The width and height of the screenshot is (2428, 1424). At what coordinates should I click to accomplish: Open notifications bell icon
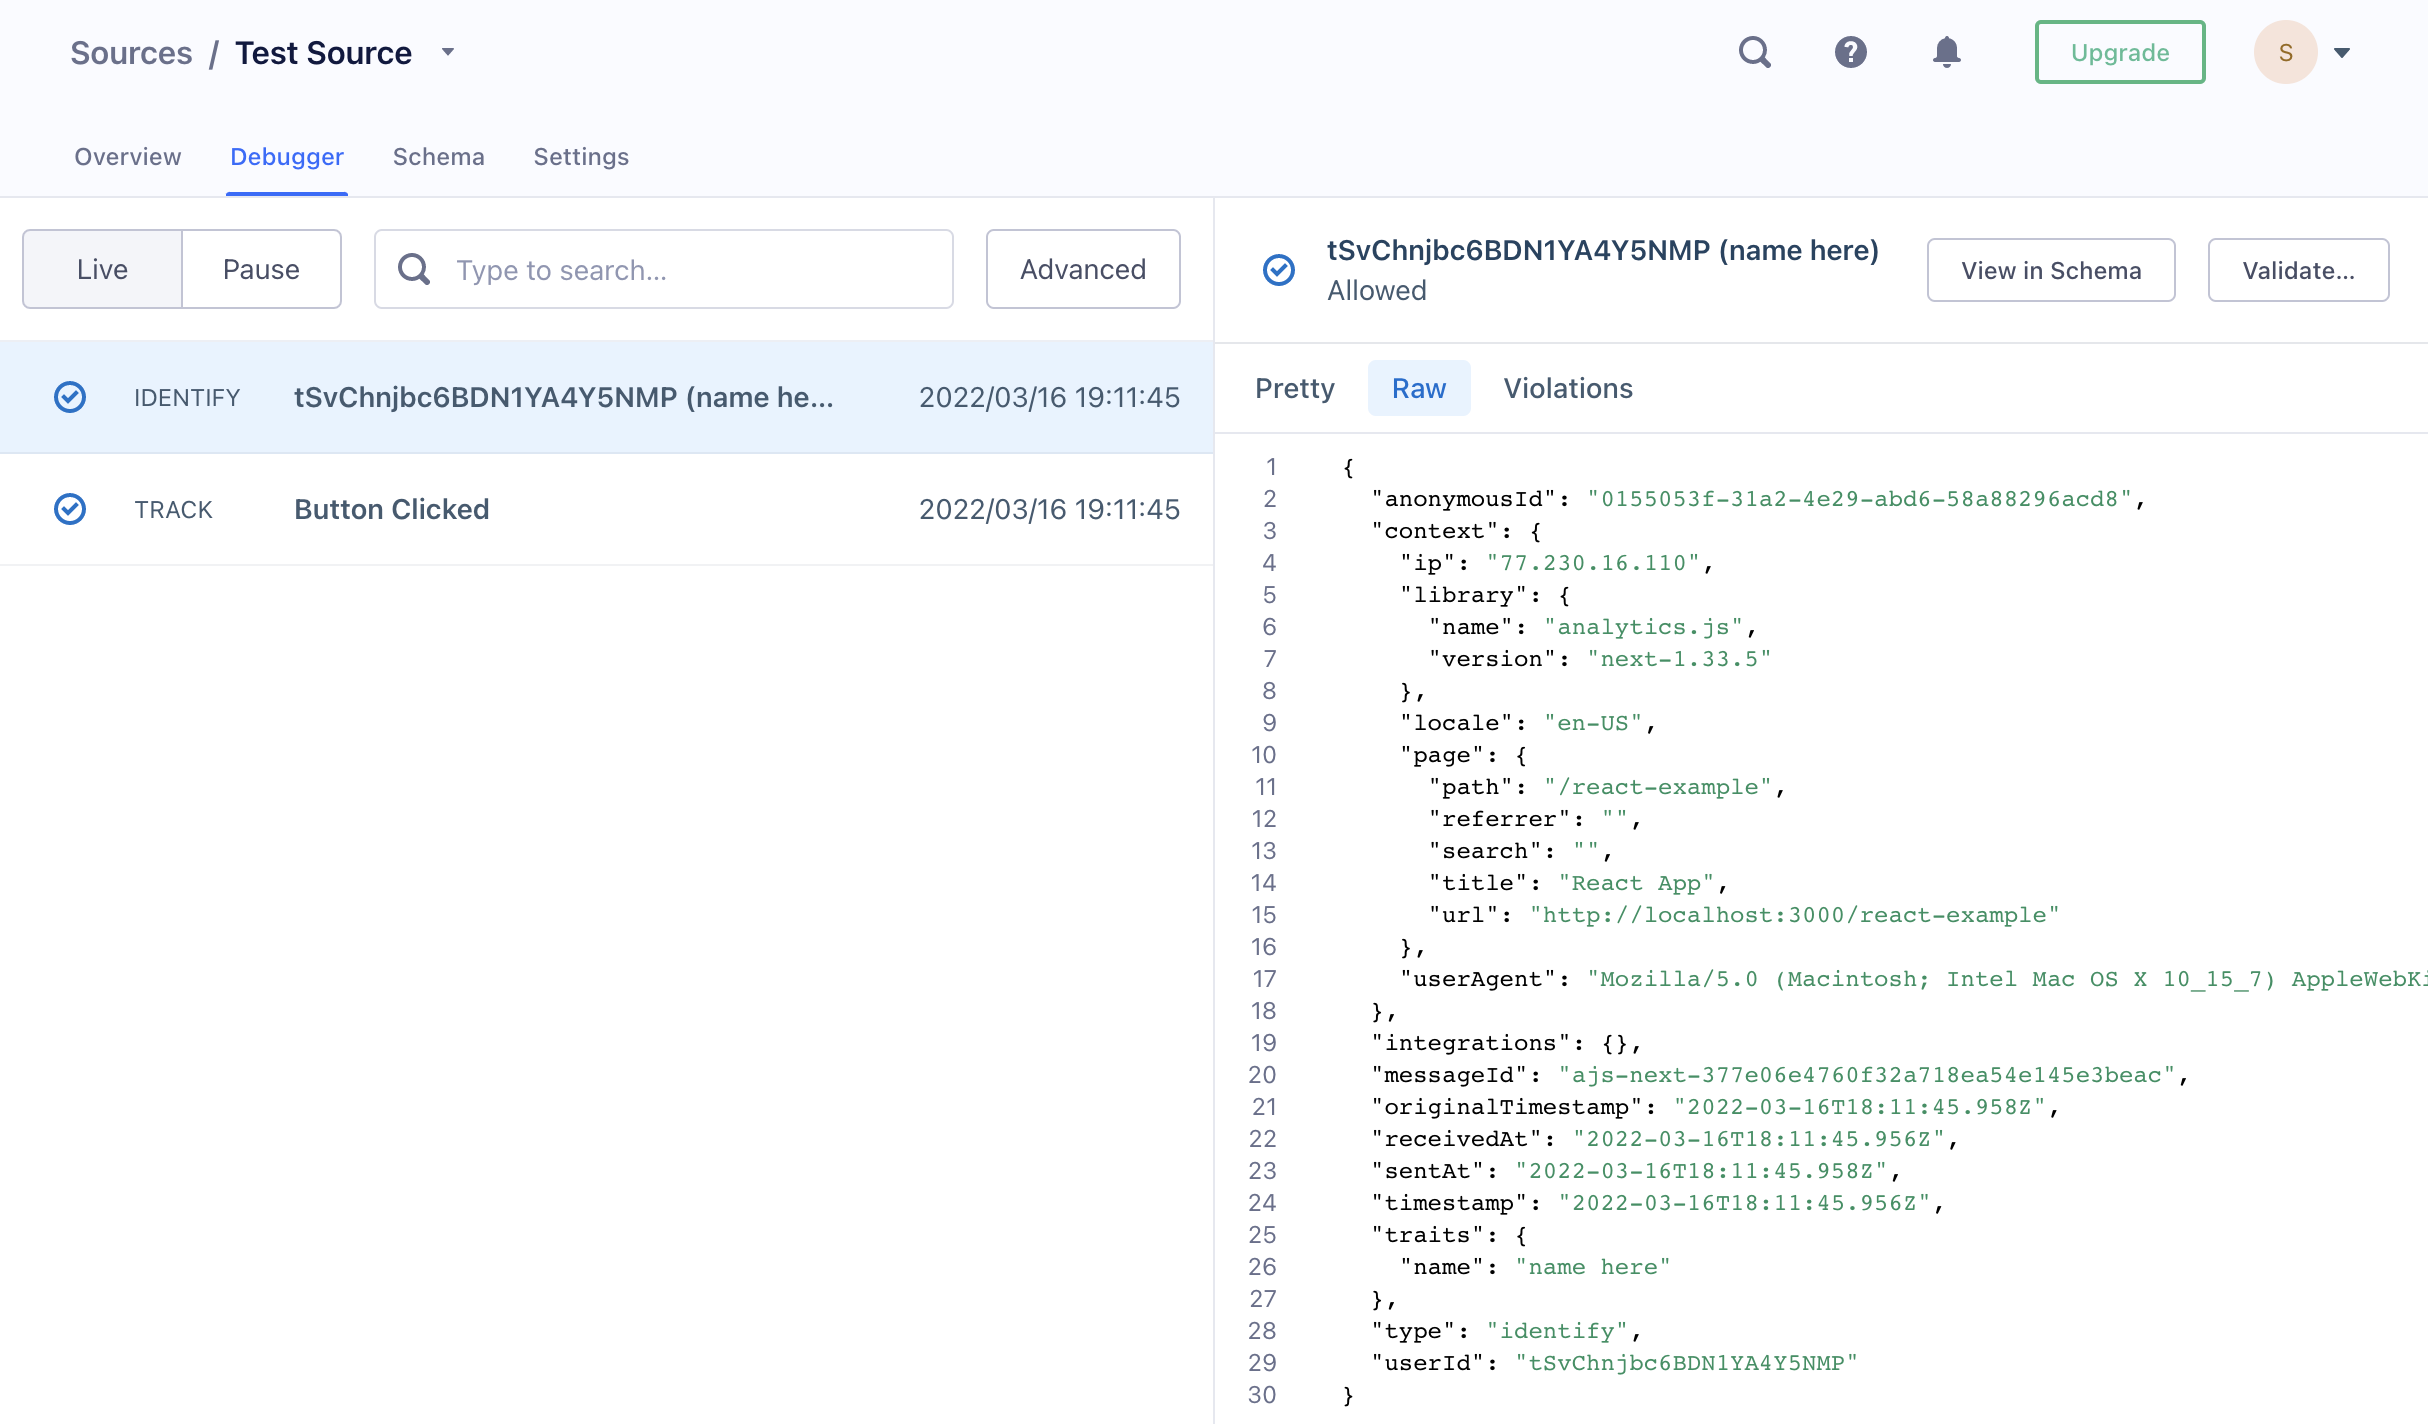(x=1946, y=52)
